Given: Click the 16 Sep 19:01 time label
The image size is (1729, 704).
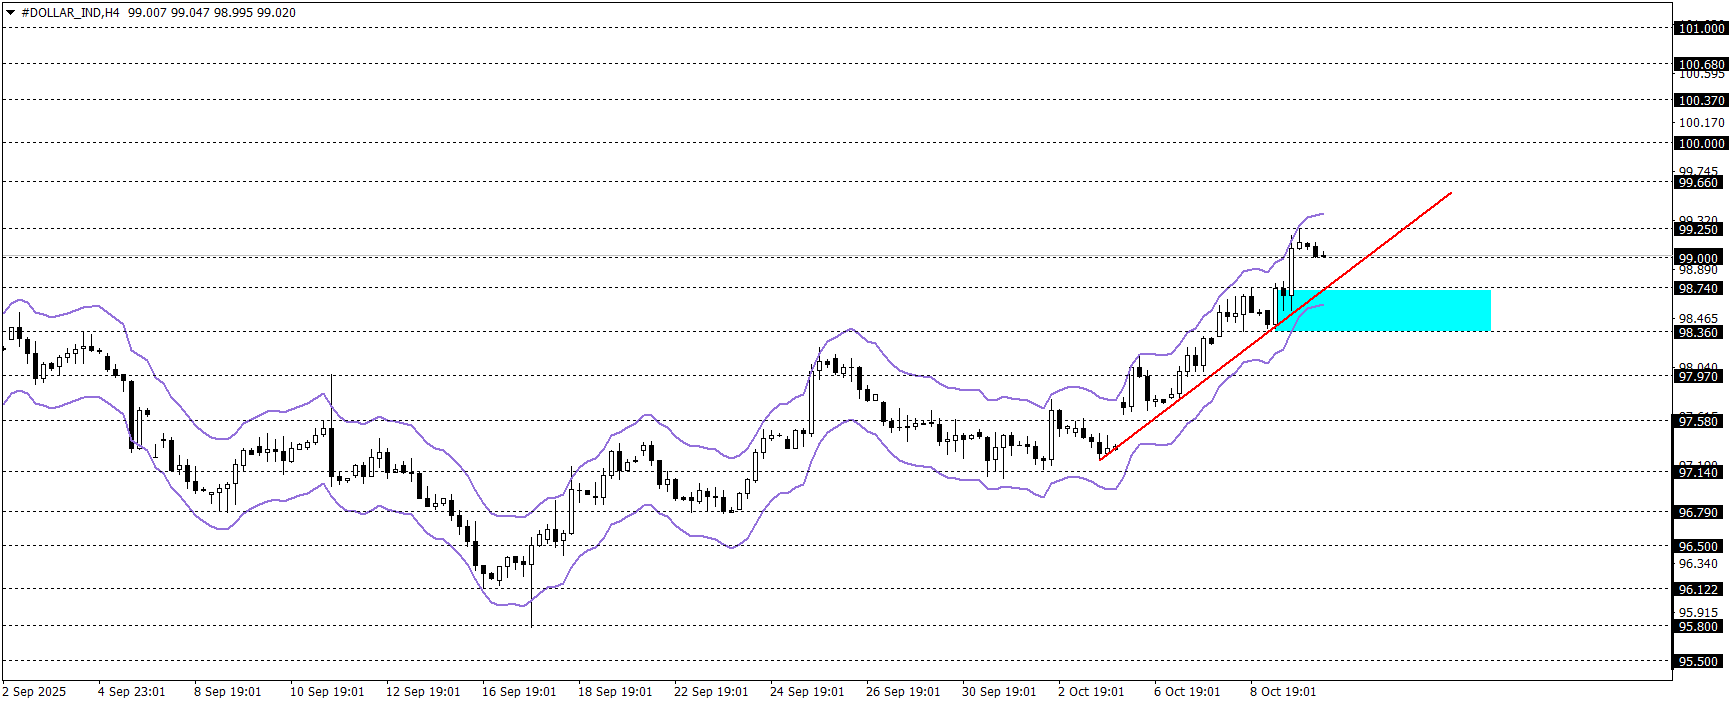Looking at the screenshot, I should (519, 691).
